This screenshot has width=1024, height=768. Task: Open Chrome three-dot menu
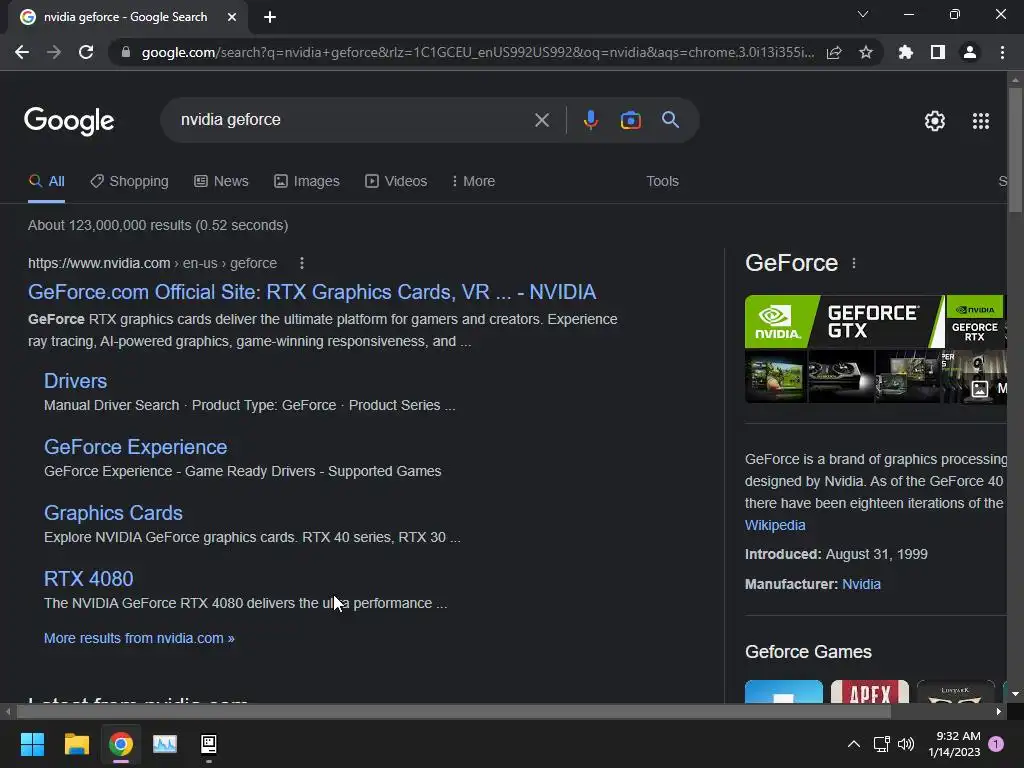pyautogui.click(x=1002, y=52)
